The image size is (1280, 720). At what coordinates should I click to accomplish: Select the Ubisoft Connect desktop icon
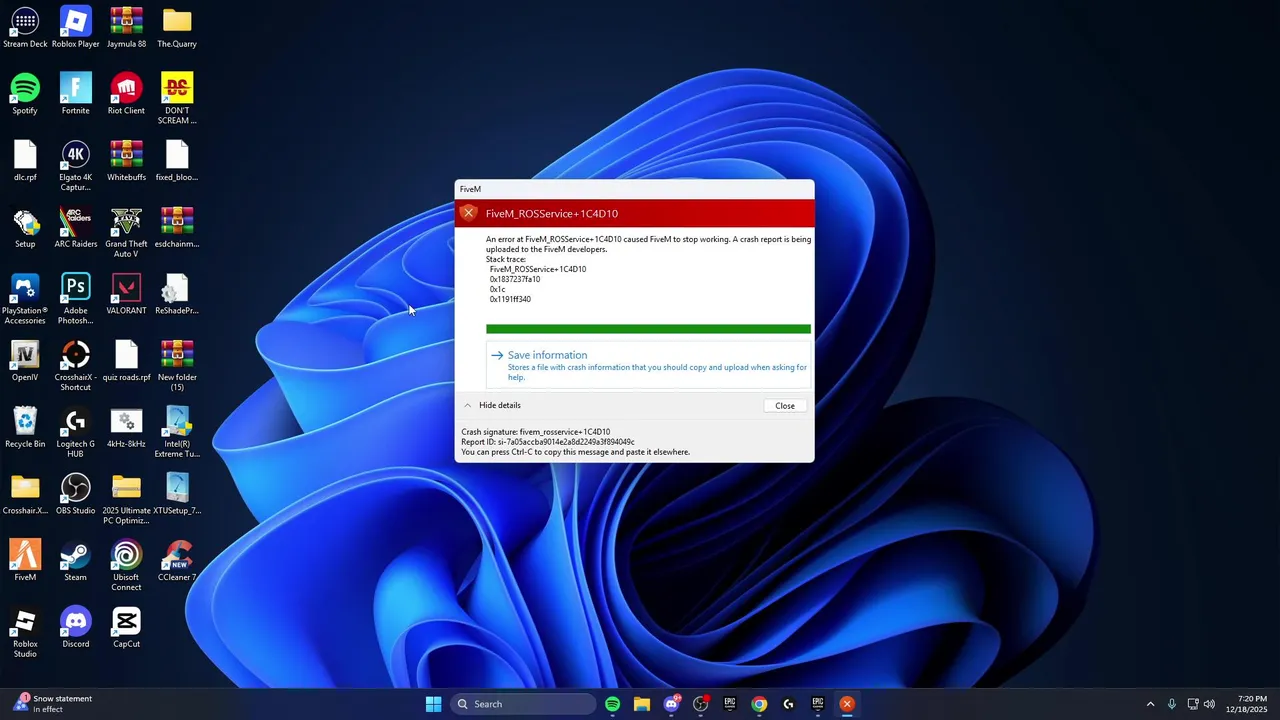[x=126, y=565]
